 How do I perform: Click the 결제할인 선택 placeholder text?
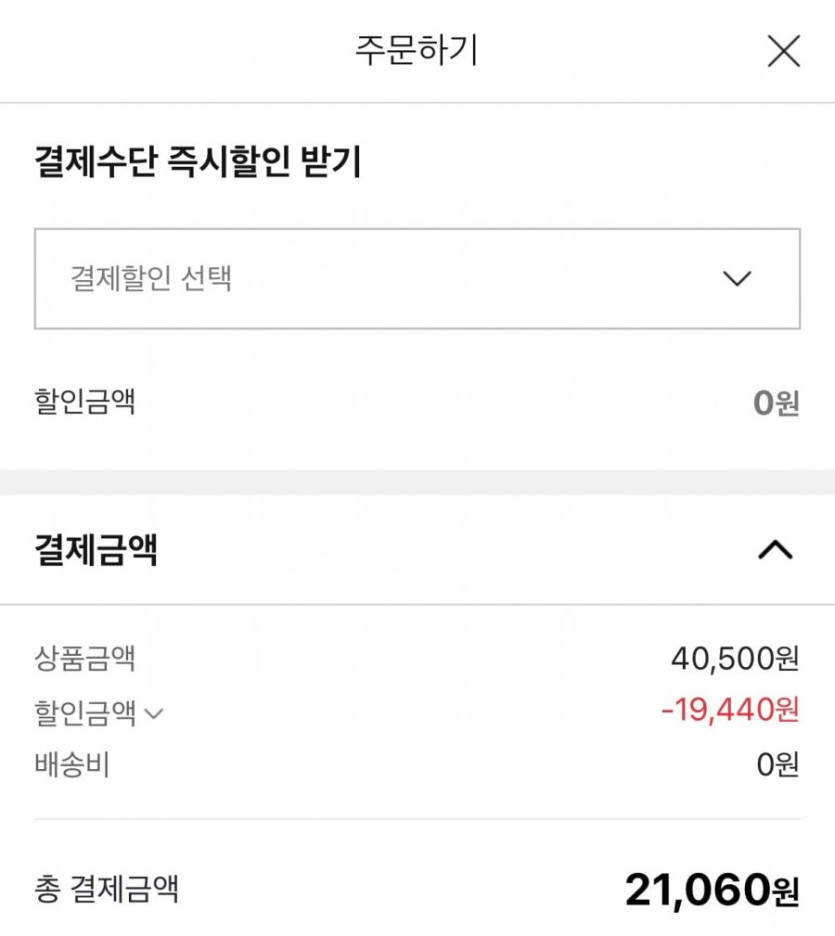tap(151, 278)
